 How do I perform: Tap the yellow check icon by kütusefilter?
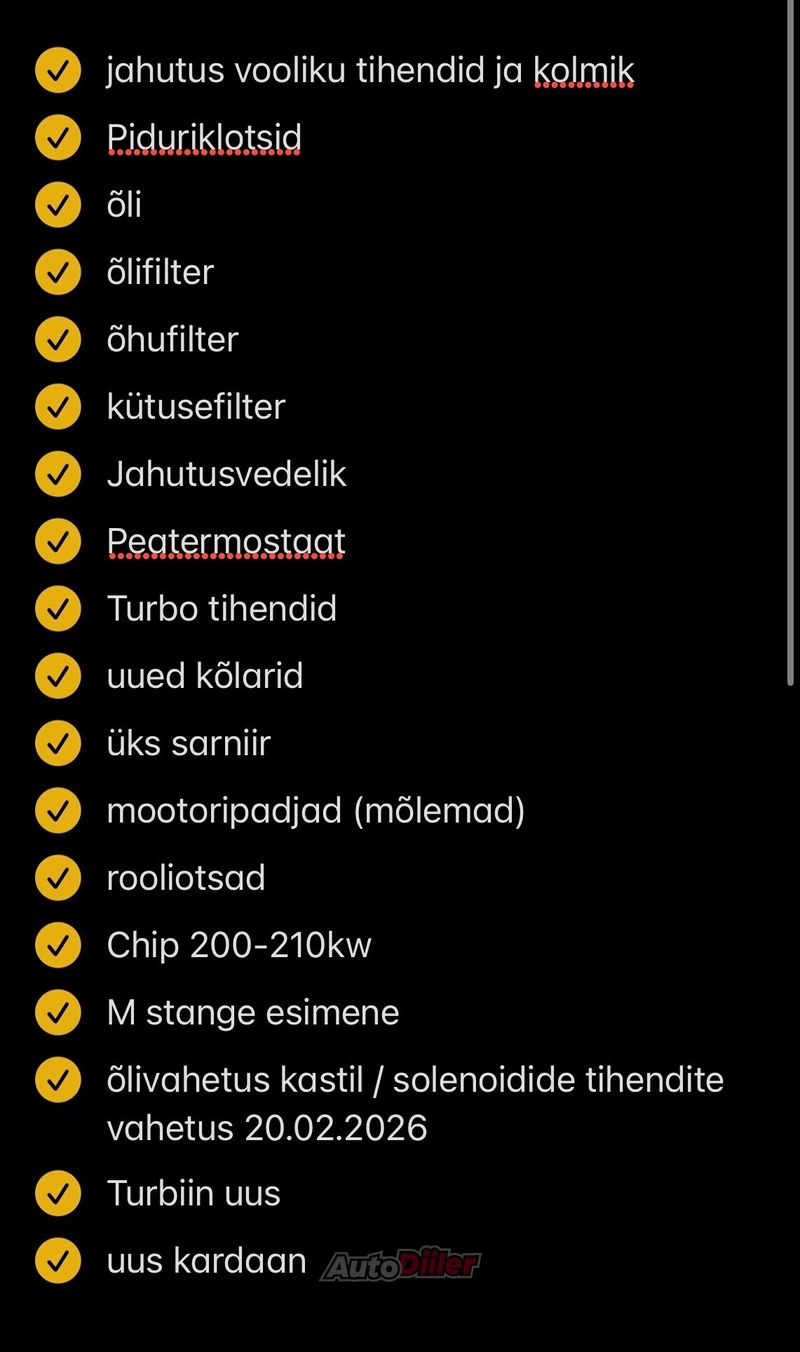pyautogui.click(x=57, y=407)
